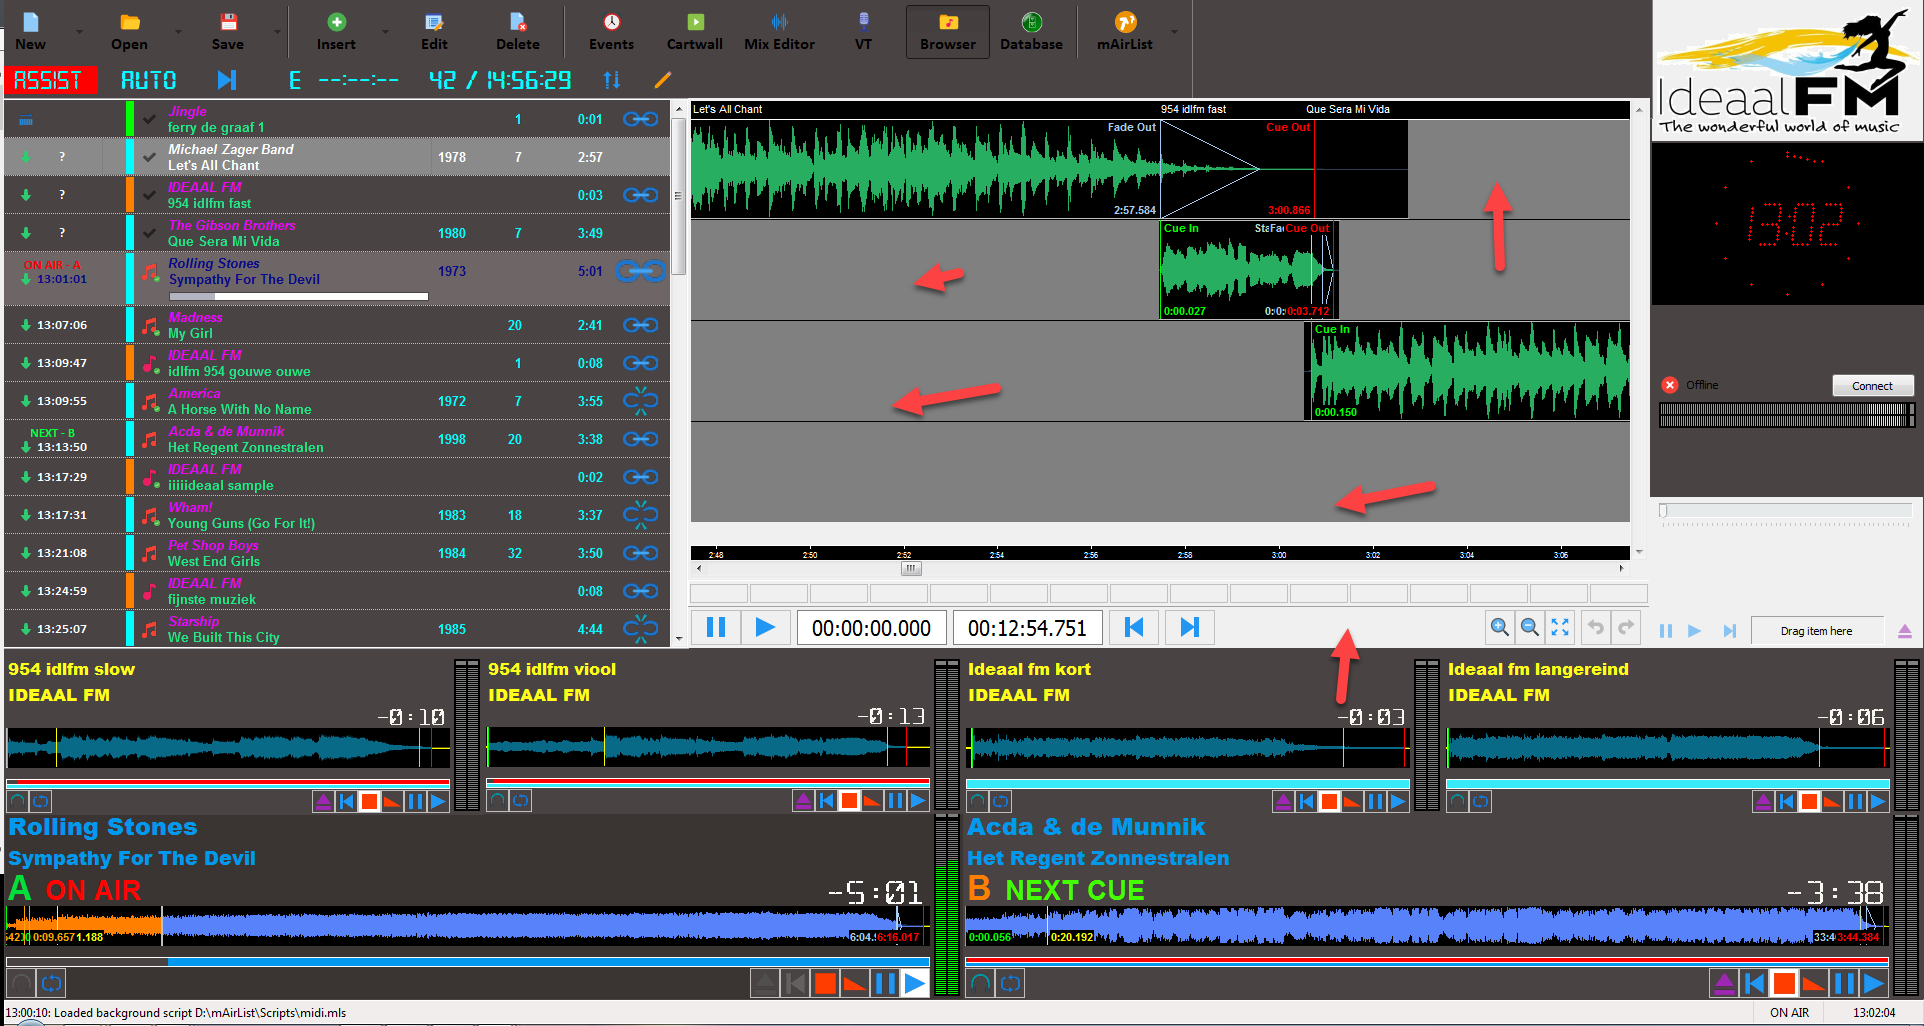Open the VT voice track tool

(863, 31)
